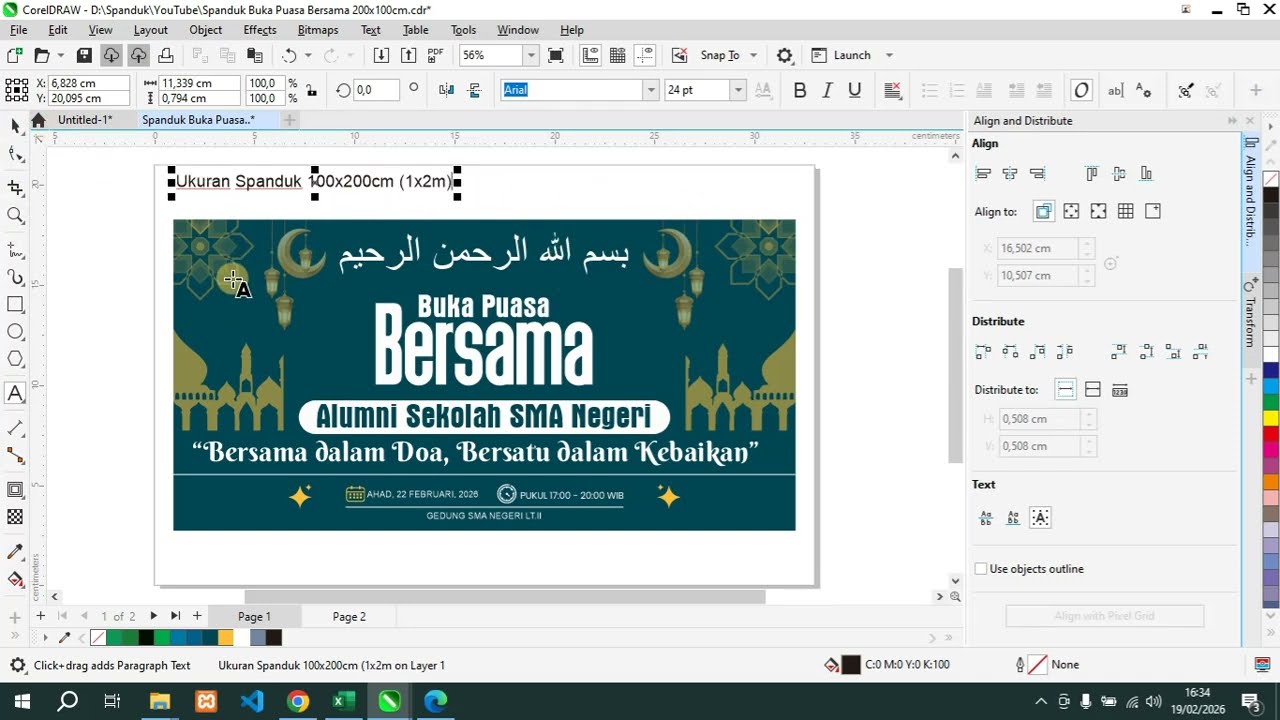Toggle the Lock ratio padlock
1280x720 pixels.
[x=311, y=91]
